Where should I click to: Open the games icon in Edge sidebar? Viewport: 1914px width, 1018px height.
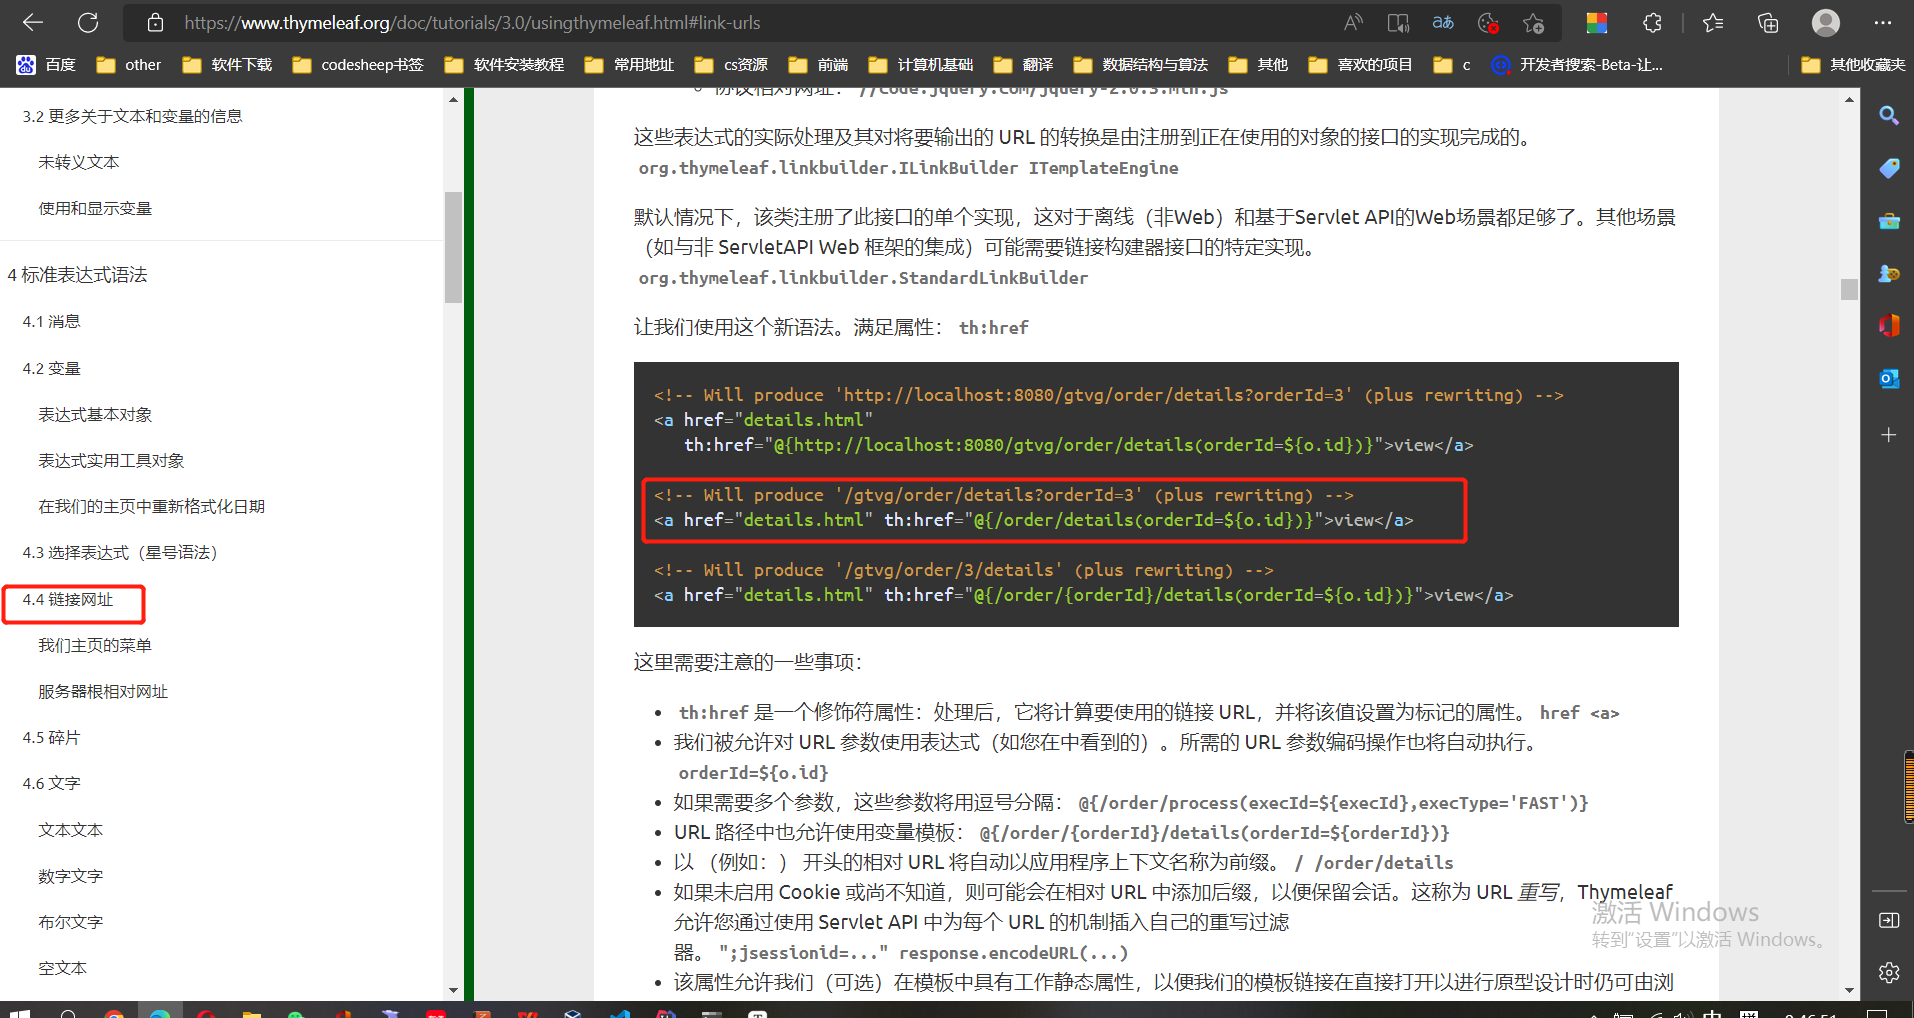[x=1888, y=274]
